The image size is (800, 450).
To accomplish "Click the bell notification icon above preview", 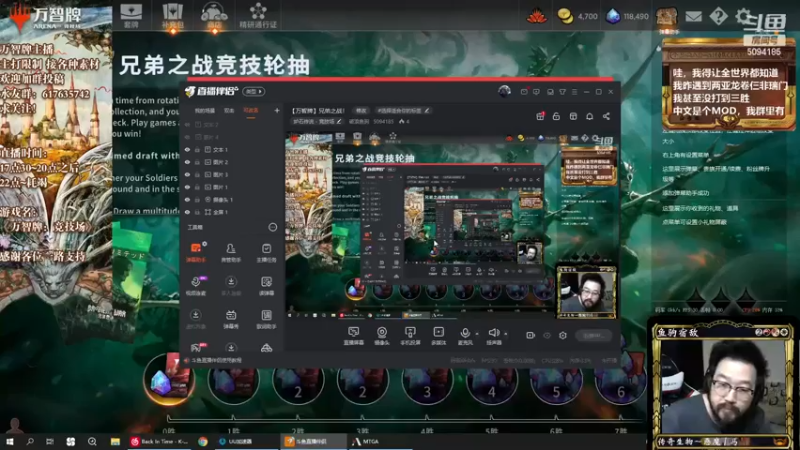I will coord(589,116).
